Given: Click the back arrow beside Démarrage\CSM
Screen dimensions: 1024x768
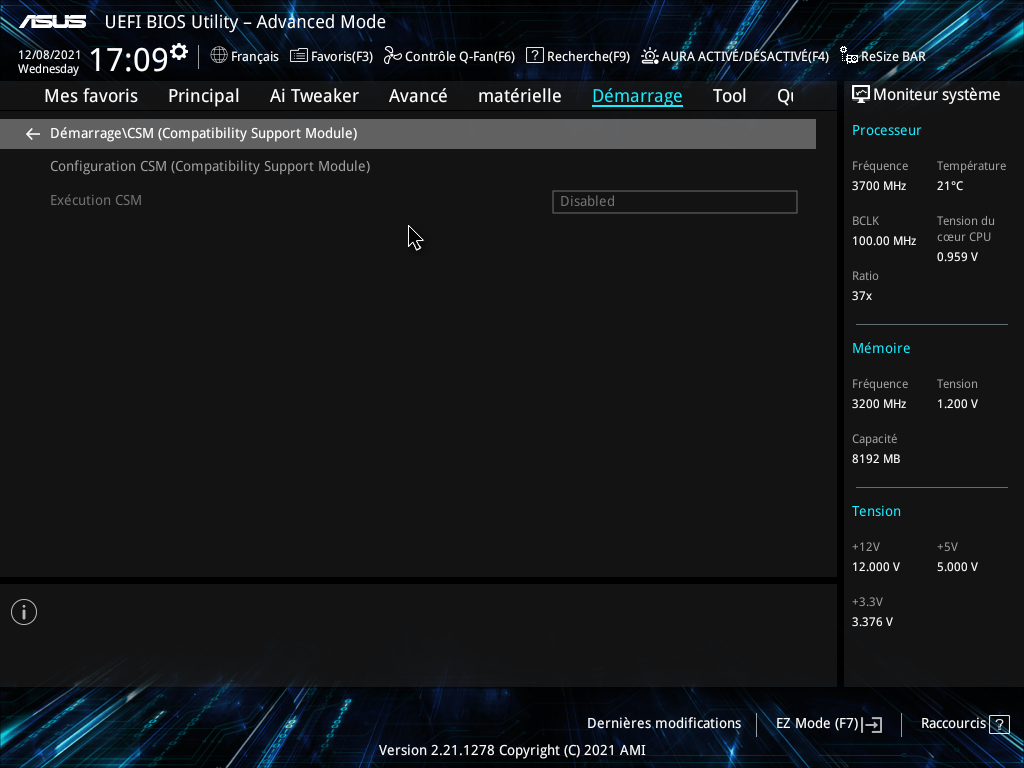Looking at the screenshot, I should (33, 134).
